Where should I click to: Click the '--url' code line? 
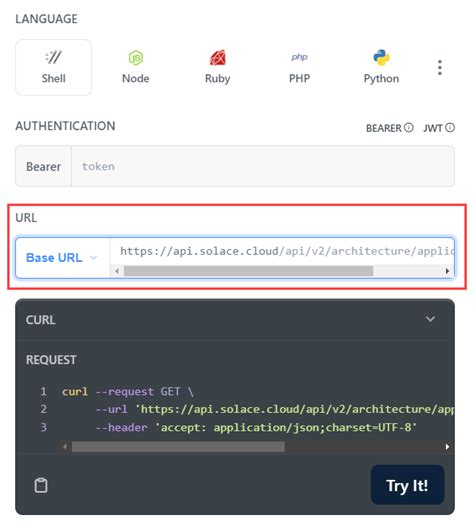(x=275, y=409)
